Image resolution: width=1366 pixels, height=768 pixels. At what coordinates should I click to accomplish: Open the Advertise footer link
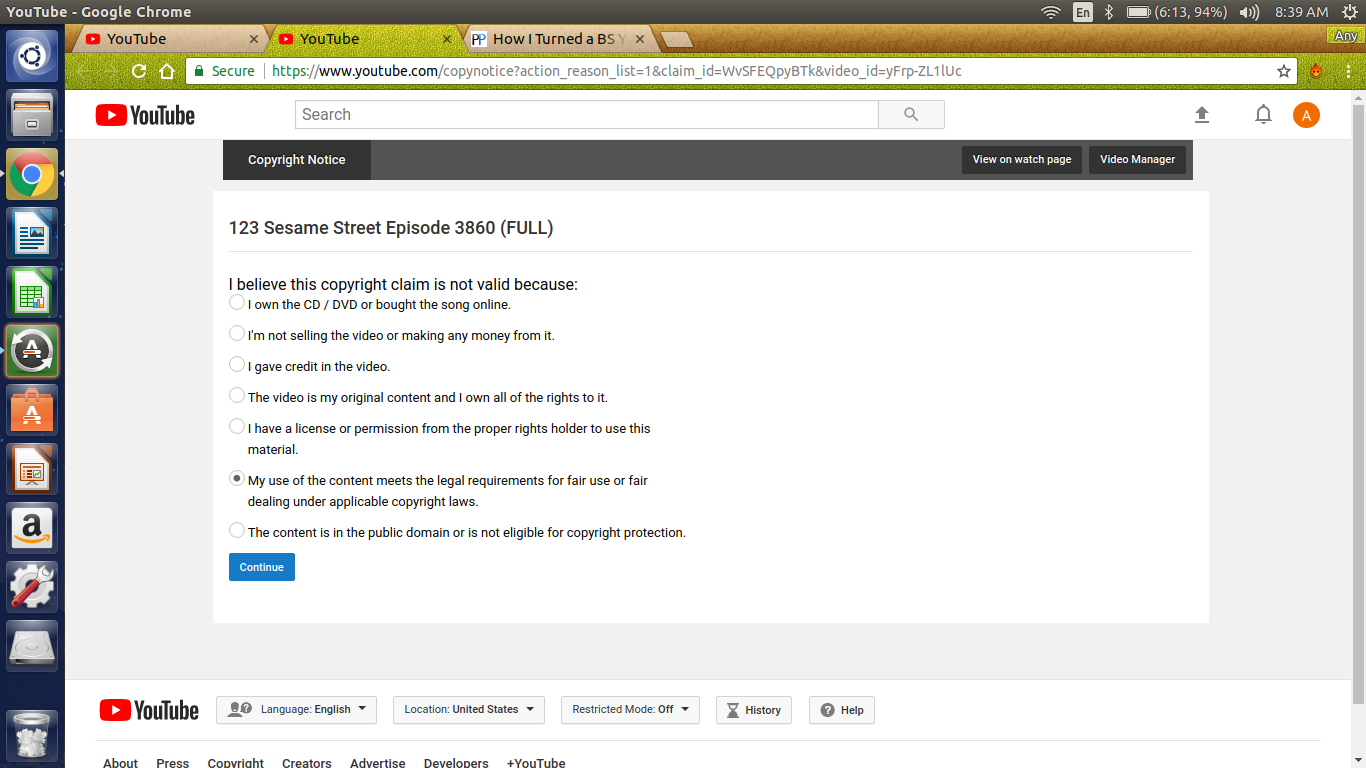378,763
